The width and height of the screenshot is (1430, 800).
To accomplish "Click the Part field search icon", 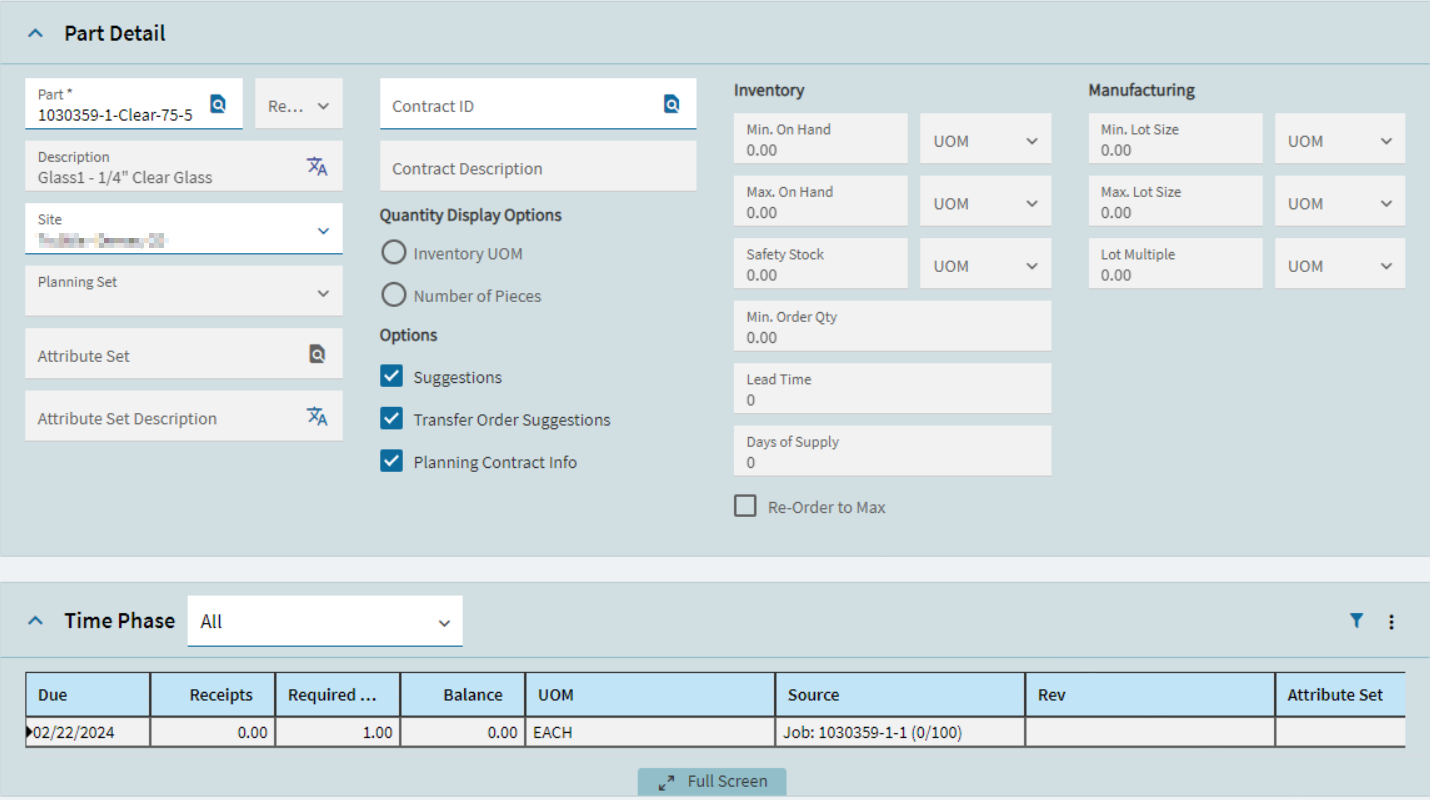I will point(218,104).
